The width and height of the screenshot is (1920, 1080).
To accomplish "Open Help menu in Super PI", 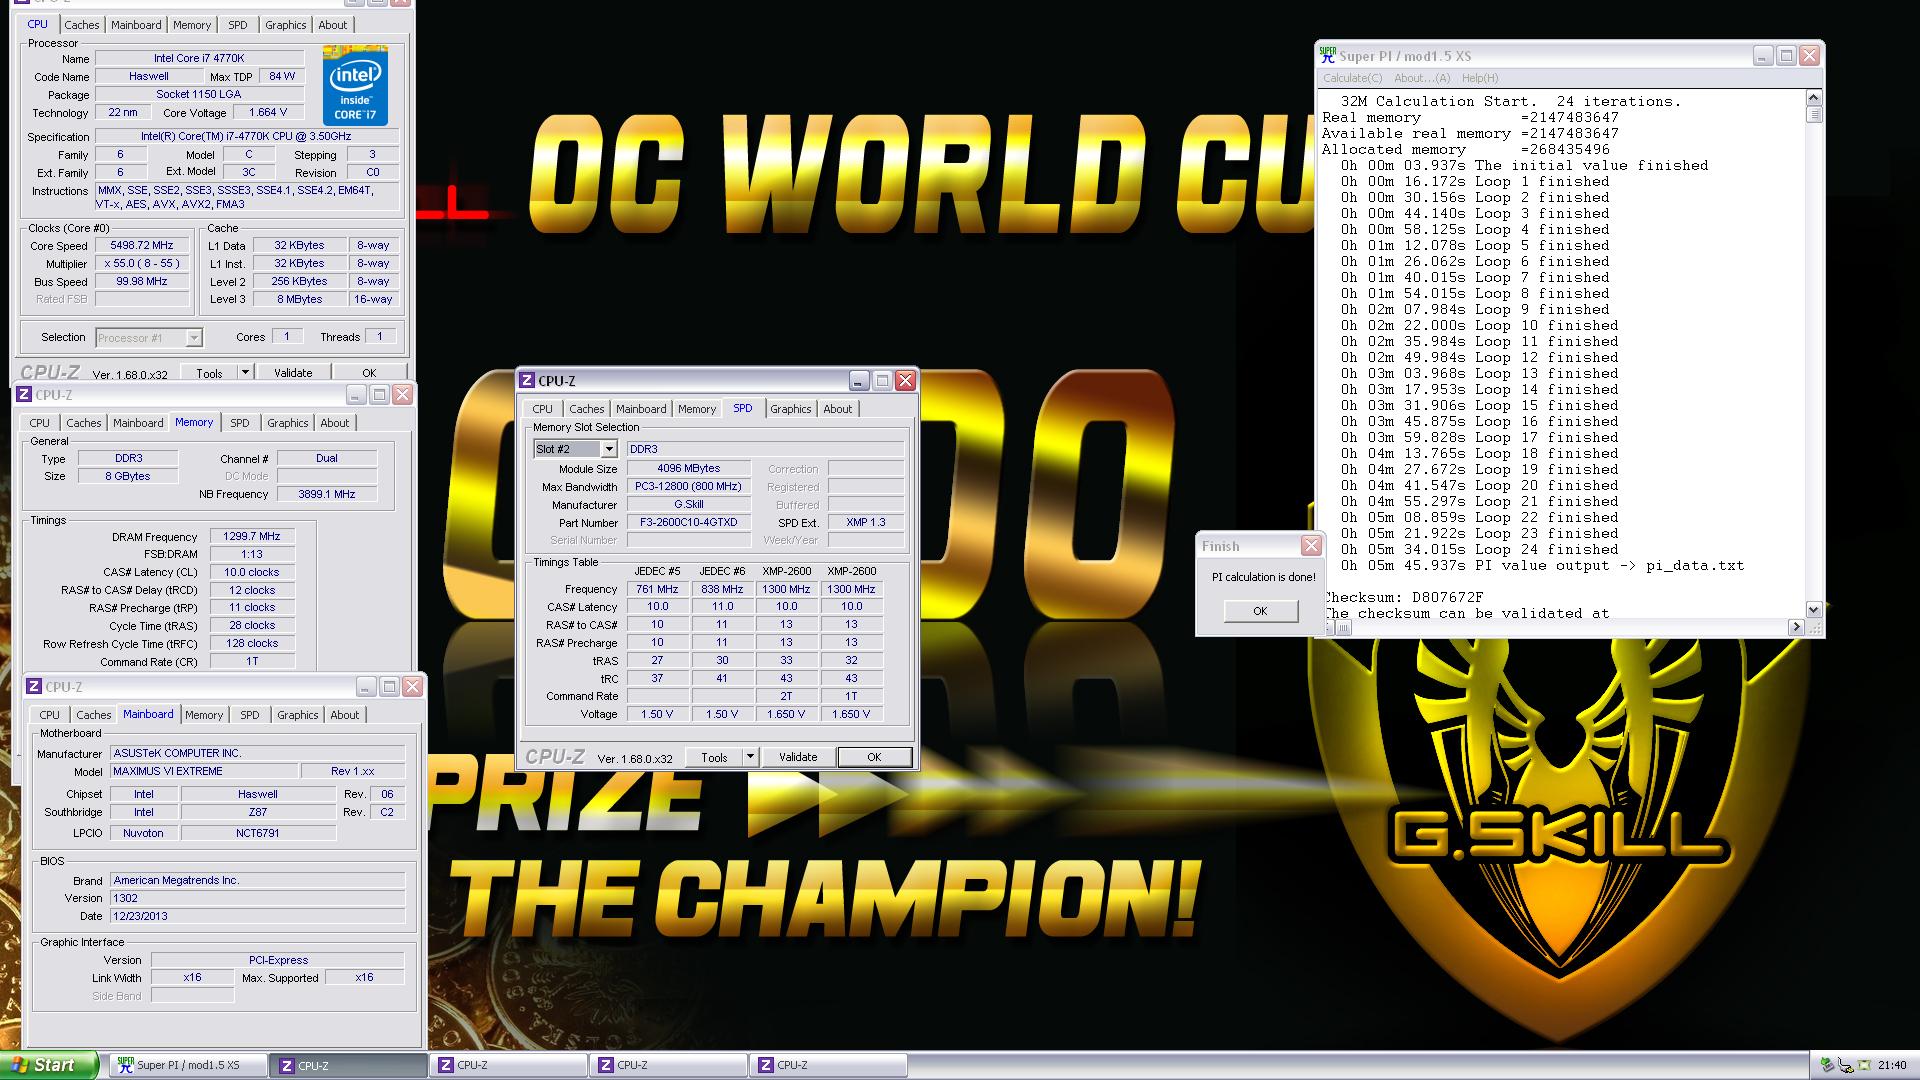I will 1480,78.
